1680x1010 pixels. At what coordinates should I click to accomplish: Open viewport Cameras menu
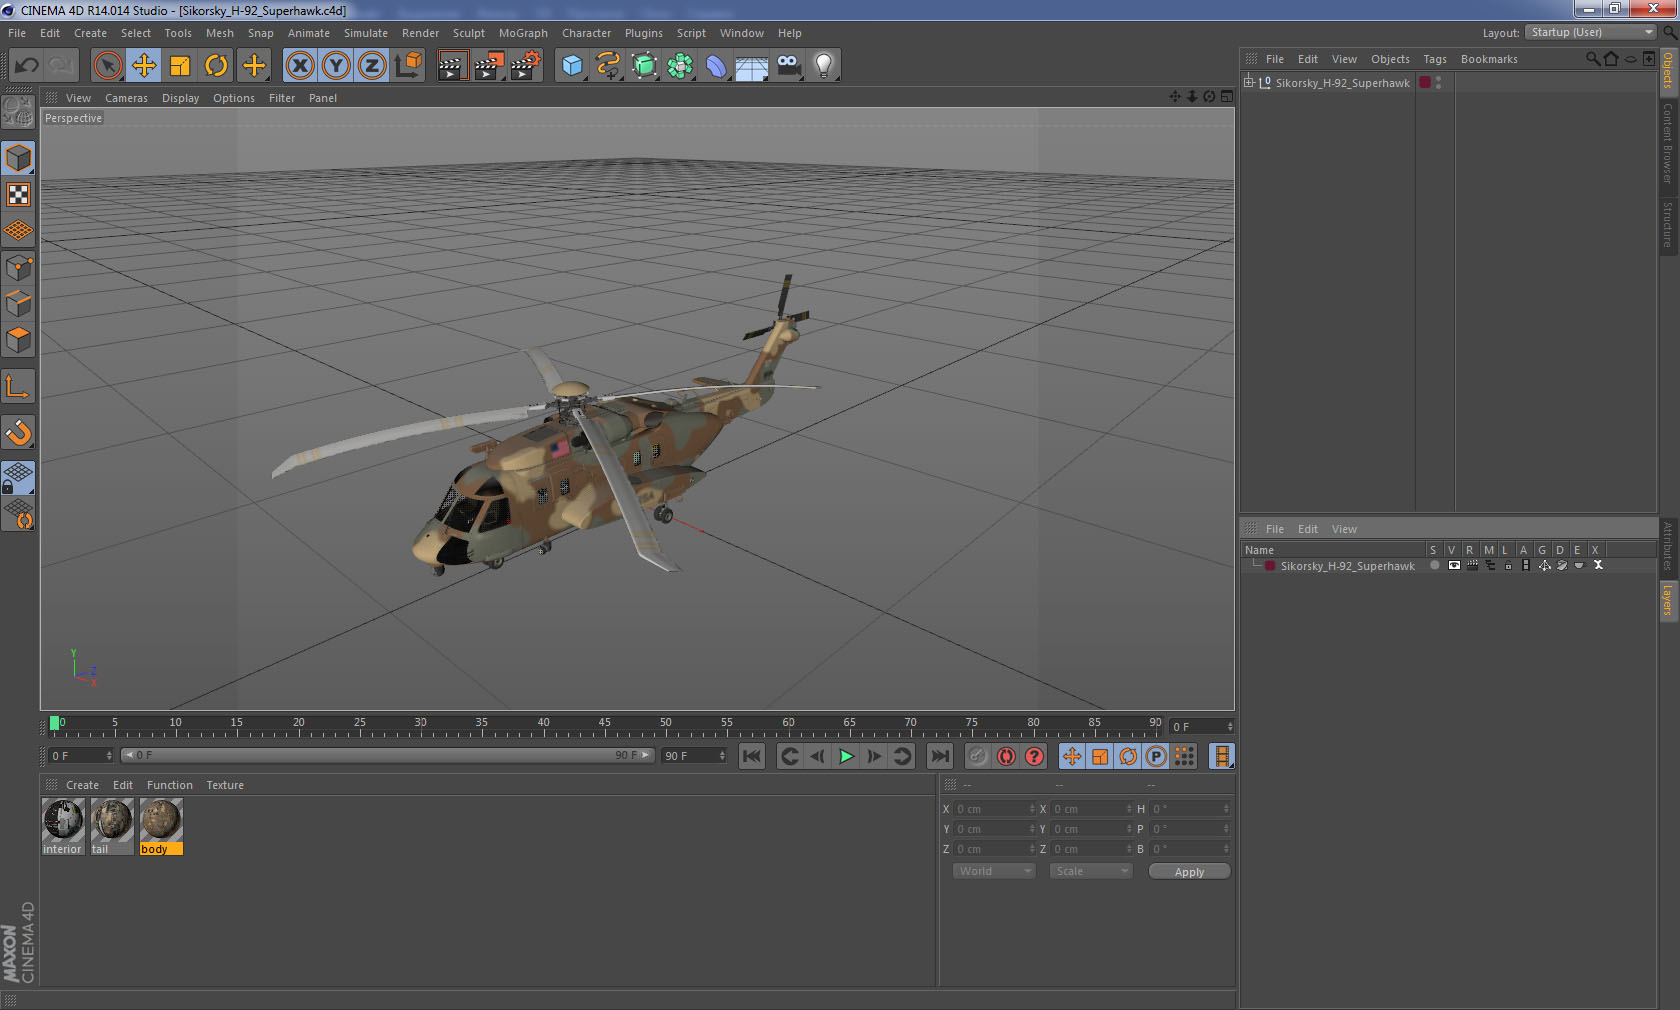pyautogui.click(x=126, y=98)
